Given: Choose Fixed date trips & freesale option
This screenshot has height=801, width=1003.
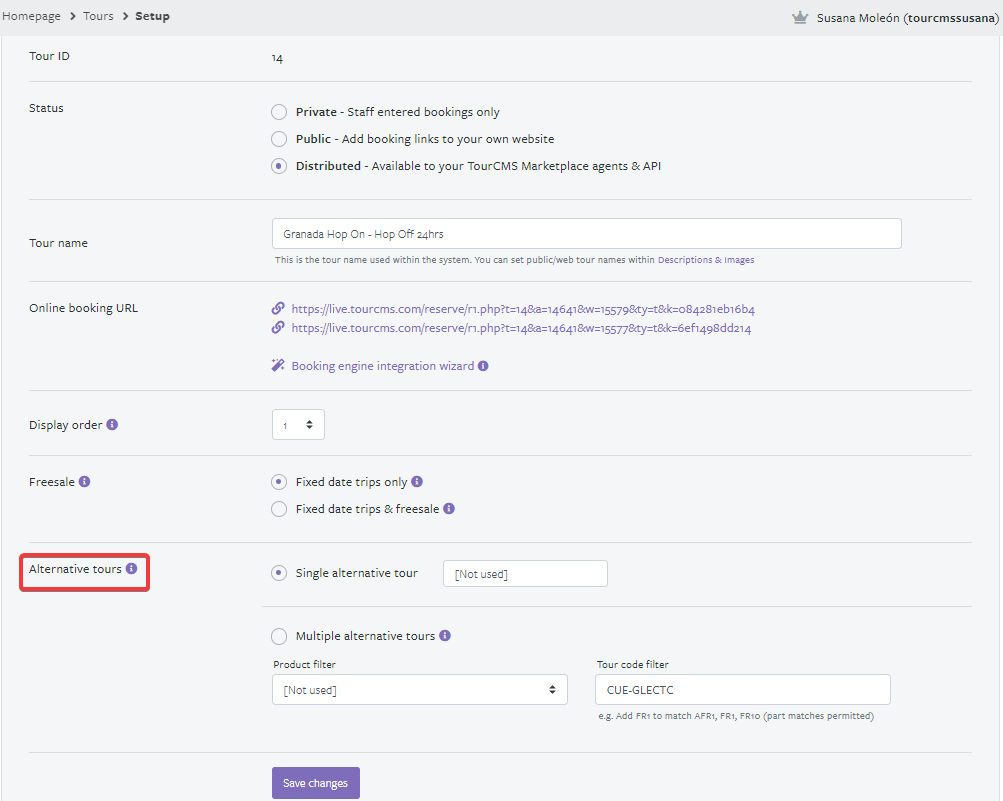Looking at the screenshot, I should point(279,509).
